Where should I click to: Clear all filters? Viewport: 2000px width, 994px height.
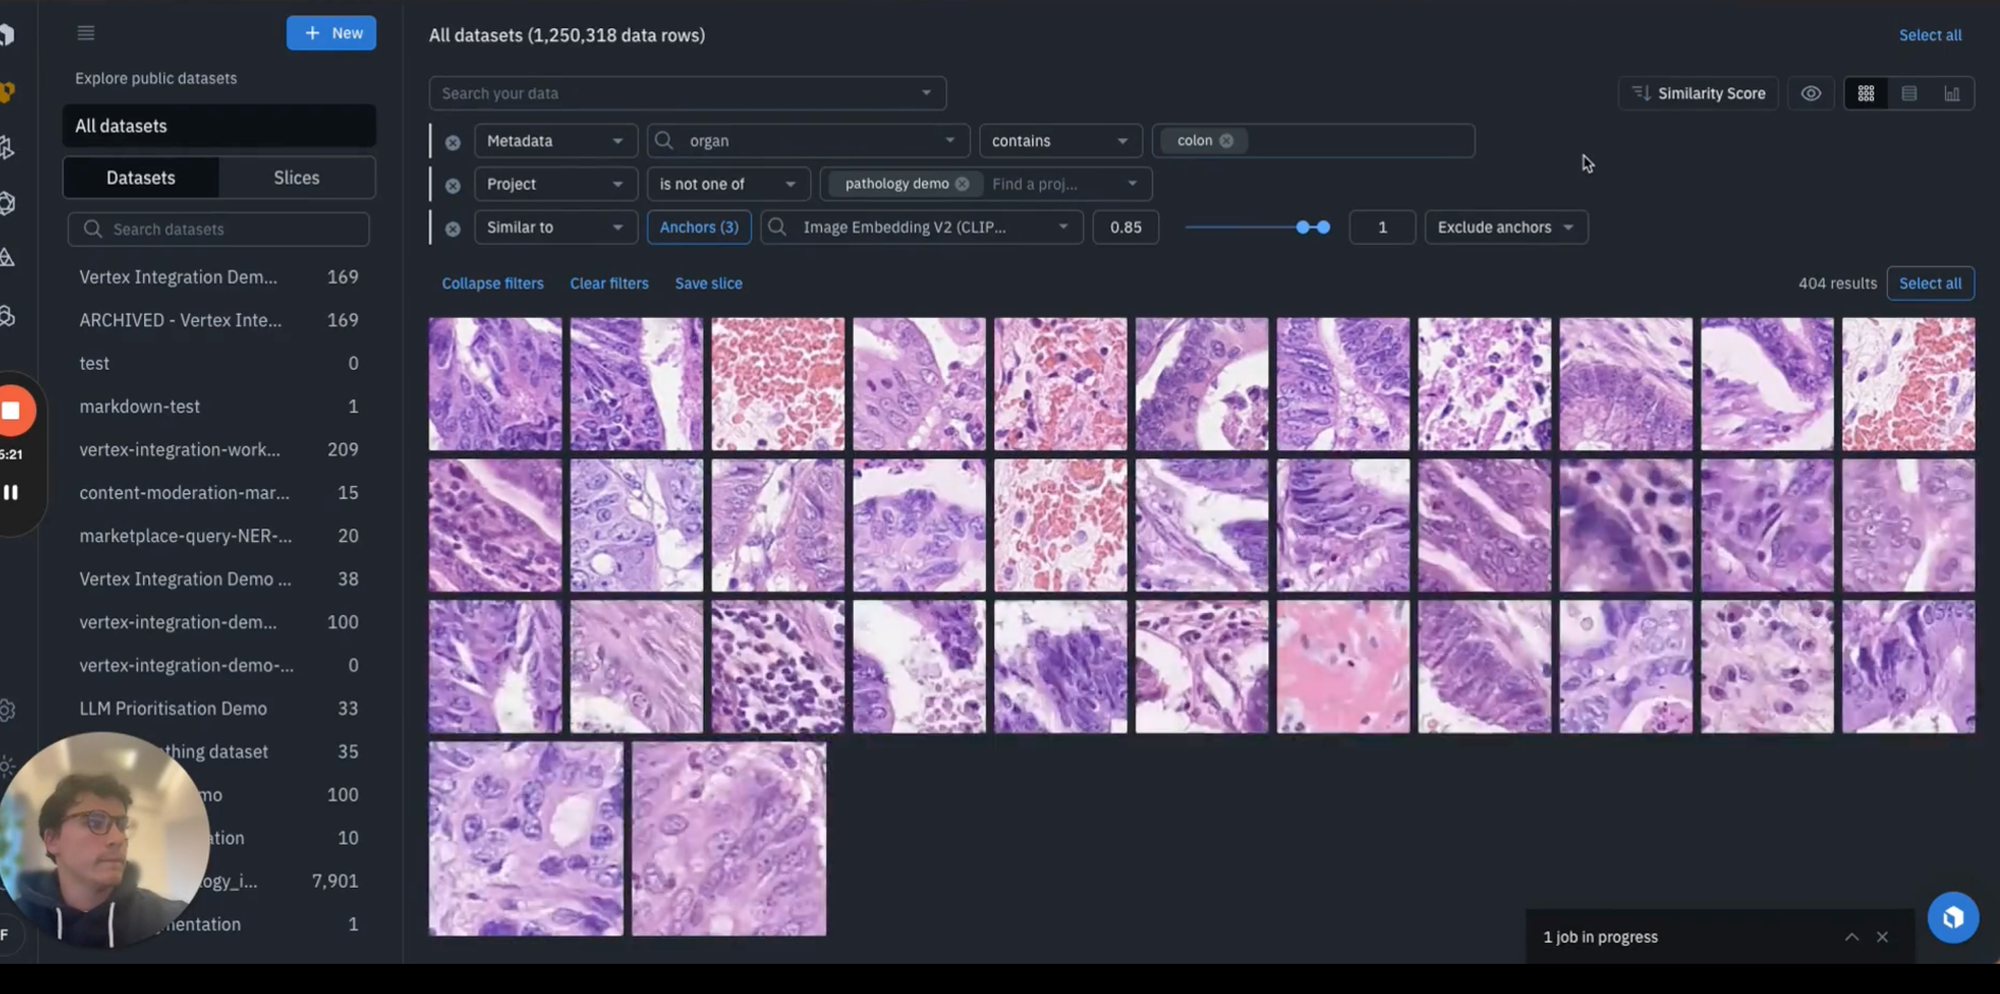tap(609, 283)
